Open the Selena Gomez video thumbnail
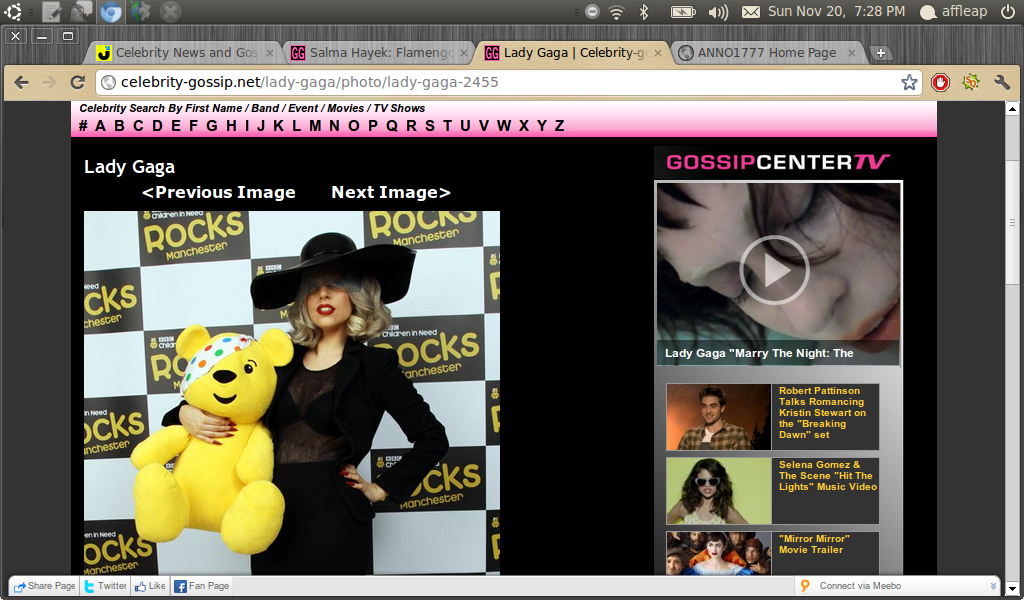The image size is (1024, 600). [718, 491]
